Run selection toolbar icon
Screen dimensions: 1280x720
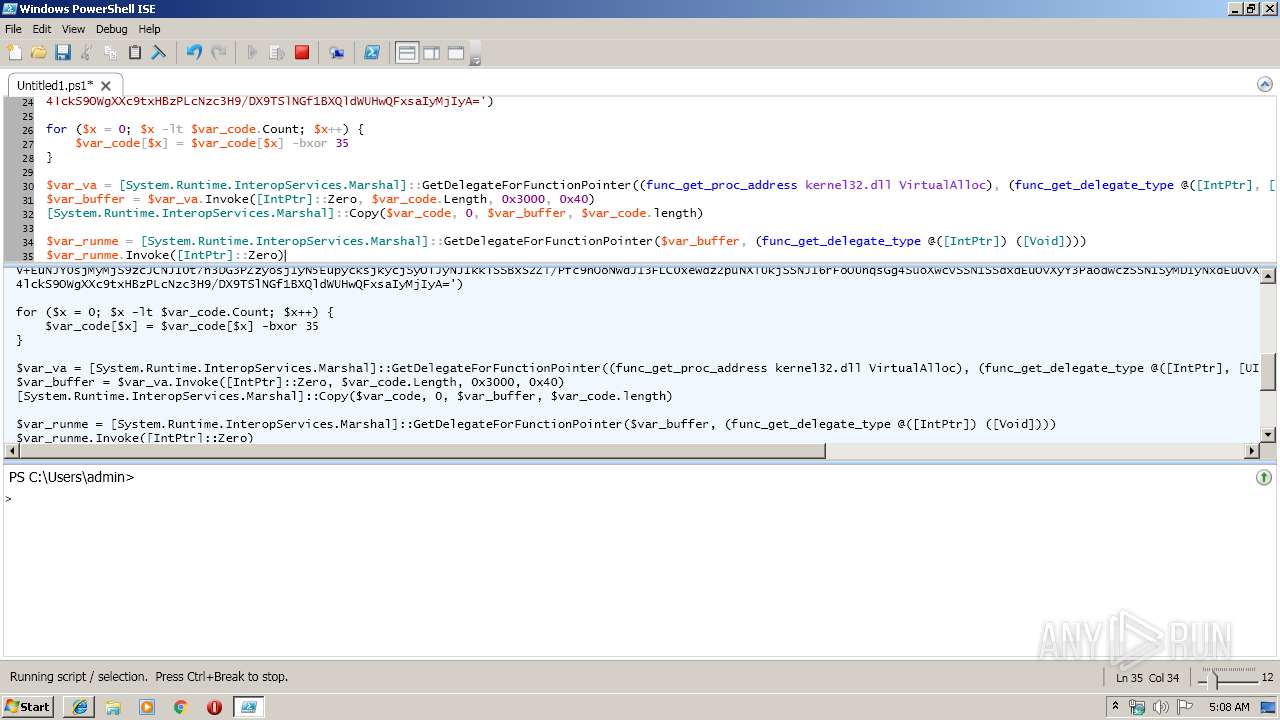pos(277,53)
